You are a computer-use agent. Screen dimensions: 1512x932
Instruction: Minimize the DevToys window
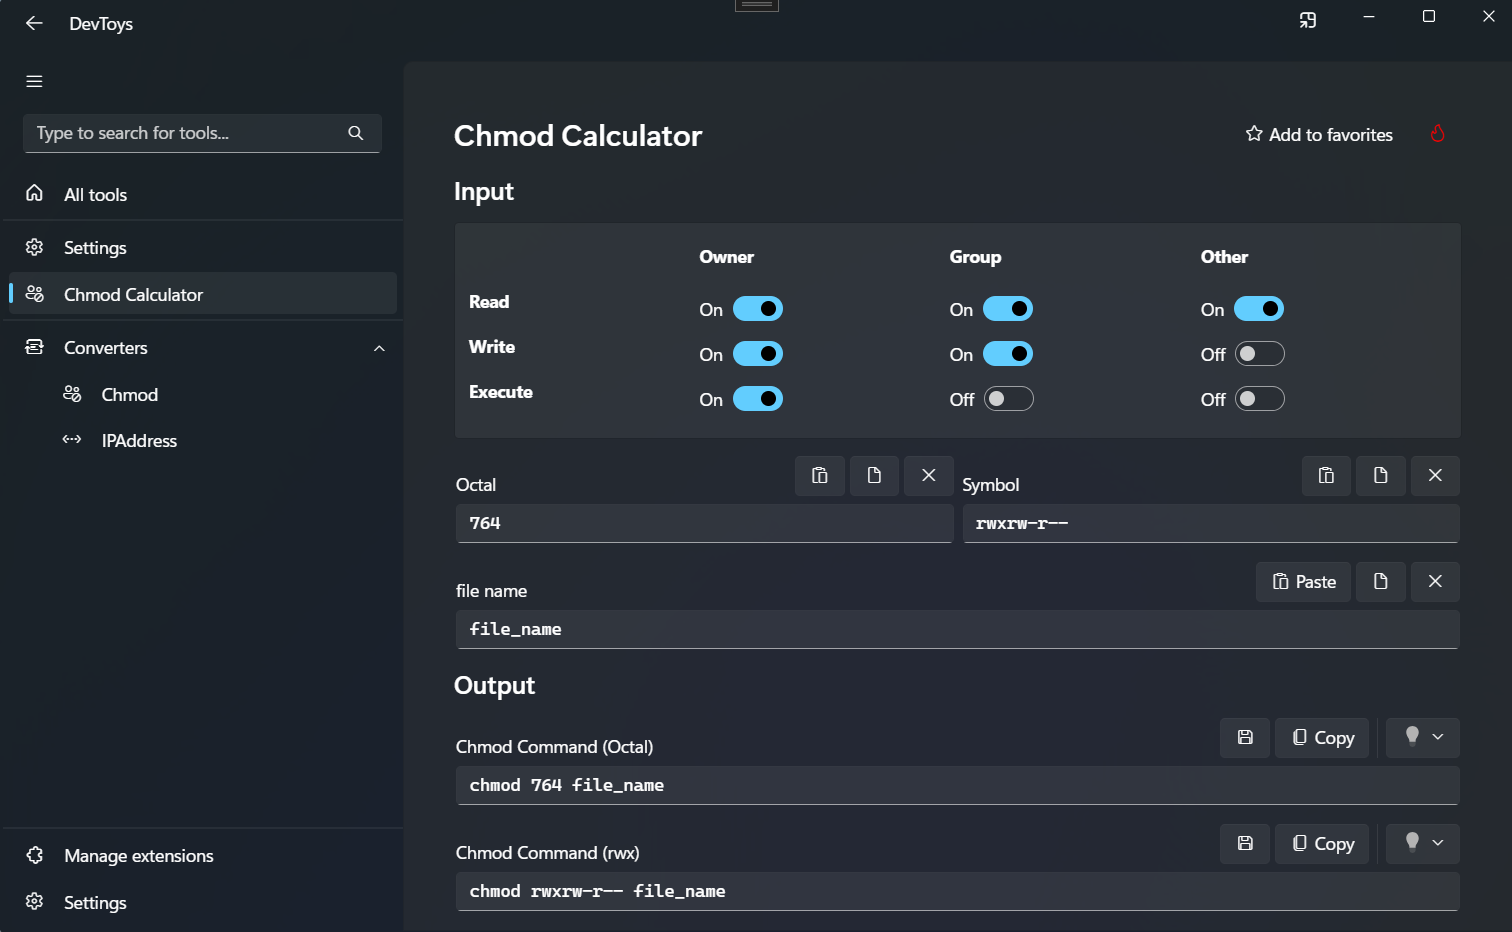(1369, 17)
